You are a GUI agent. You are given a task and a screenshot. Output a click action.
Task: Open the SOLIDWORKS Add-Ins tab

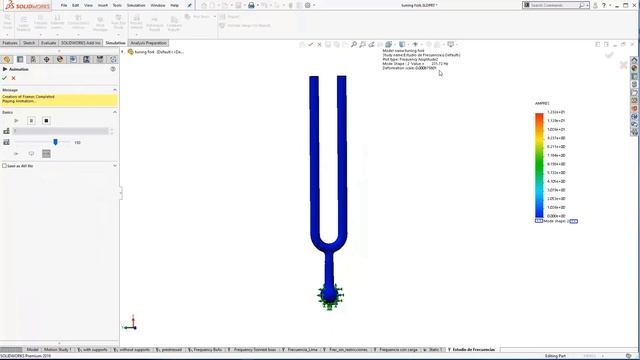(x=81, y=43)
